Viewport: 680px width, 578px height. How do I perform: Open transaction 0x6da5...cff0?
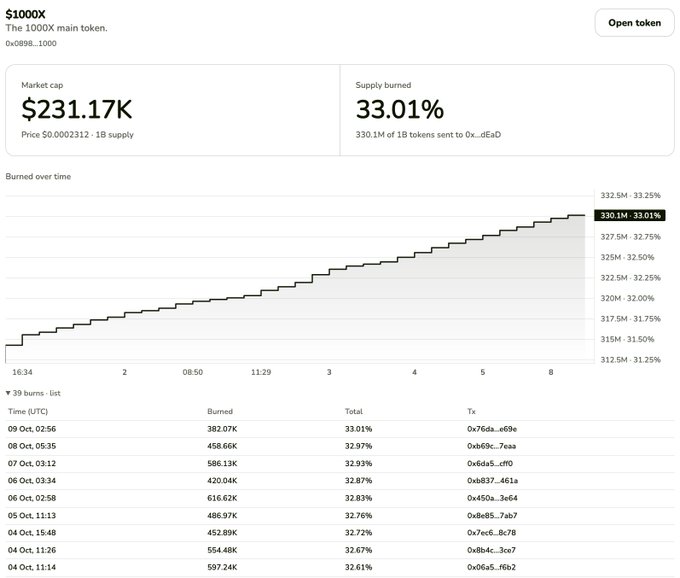[x=490, y=464]
